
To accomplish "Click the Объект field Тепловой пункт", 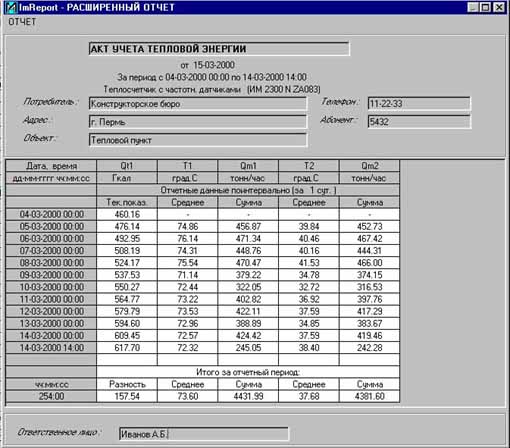I will pyautogui.click(x=198, y=140).
